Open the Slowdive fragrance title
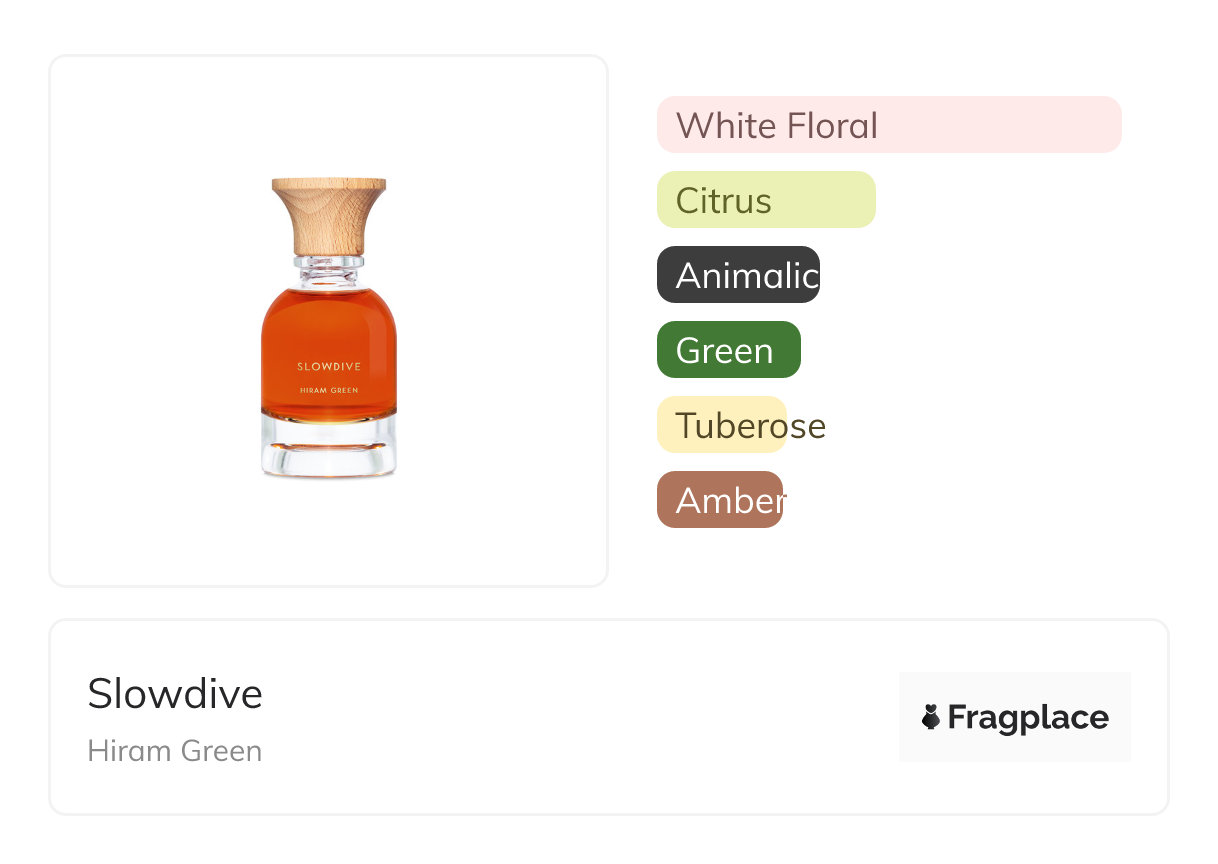Screen dimensions: 1218x864 tap(175, 694)
